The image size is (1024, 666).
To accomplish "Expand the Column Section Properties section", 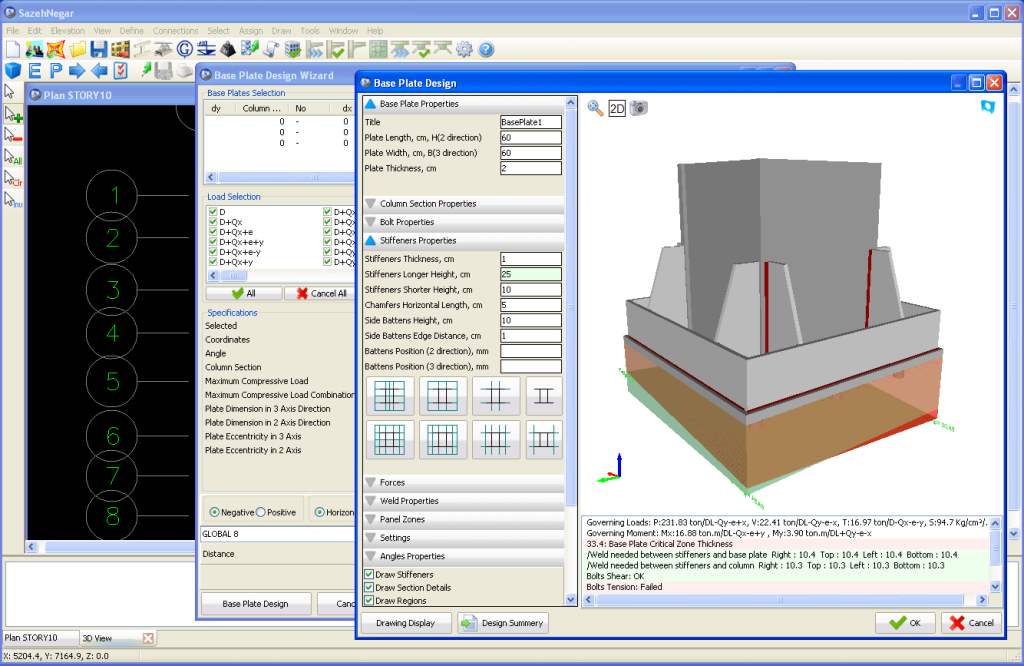I will [427, 204].
